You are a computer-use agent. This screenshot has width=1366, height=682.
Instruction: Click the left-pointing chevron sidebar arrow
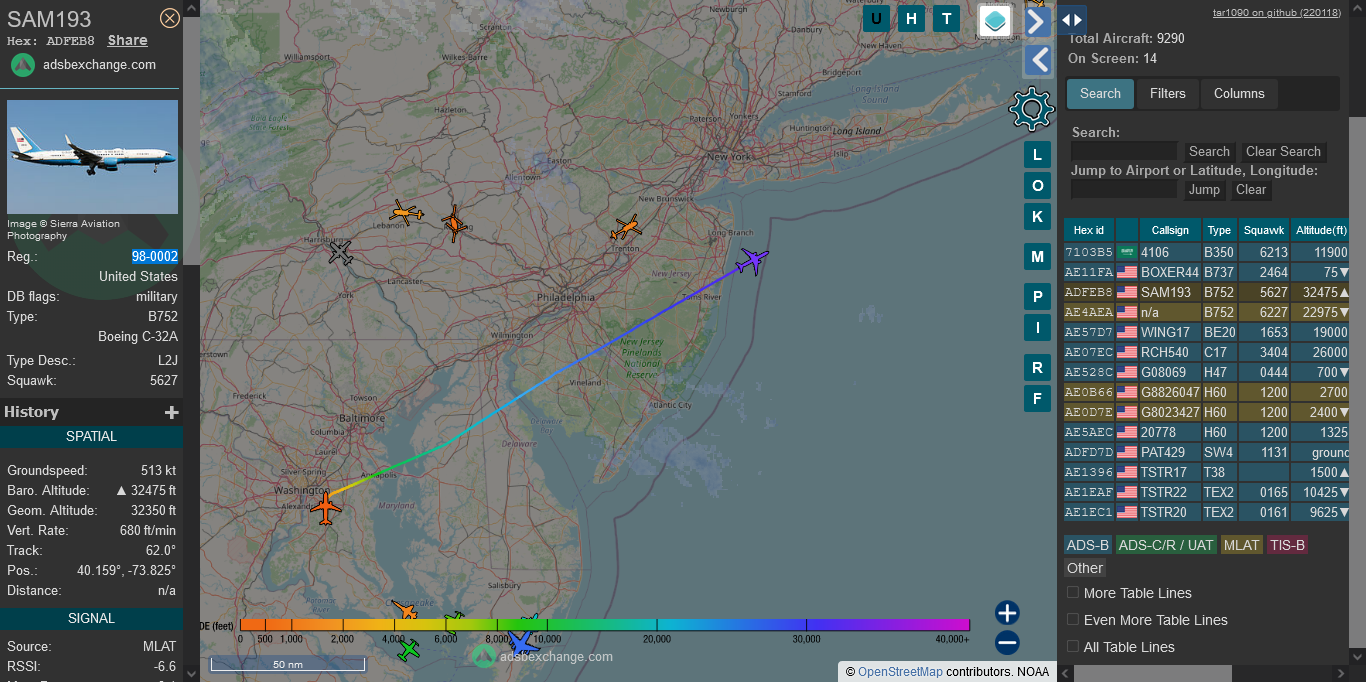coord(1038,61)
